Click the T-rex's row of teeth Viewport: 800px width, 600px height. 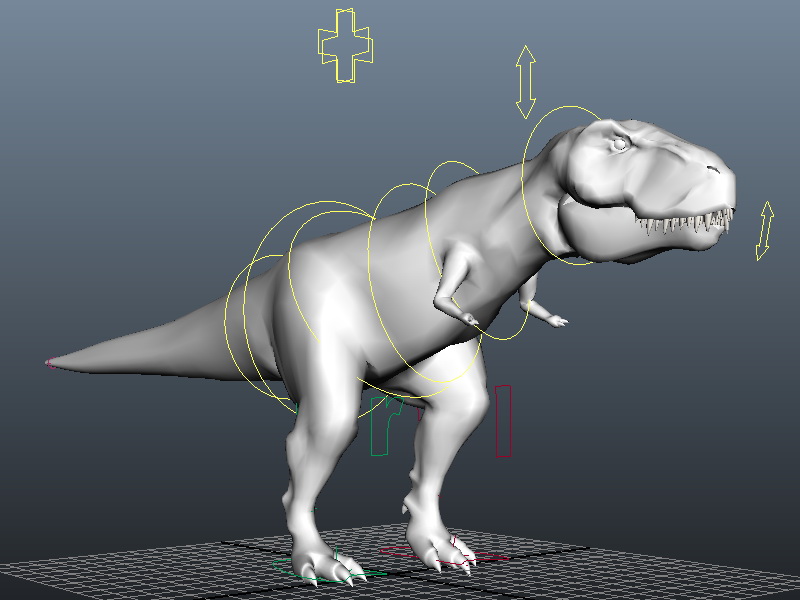coord(684,221)
